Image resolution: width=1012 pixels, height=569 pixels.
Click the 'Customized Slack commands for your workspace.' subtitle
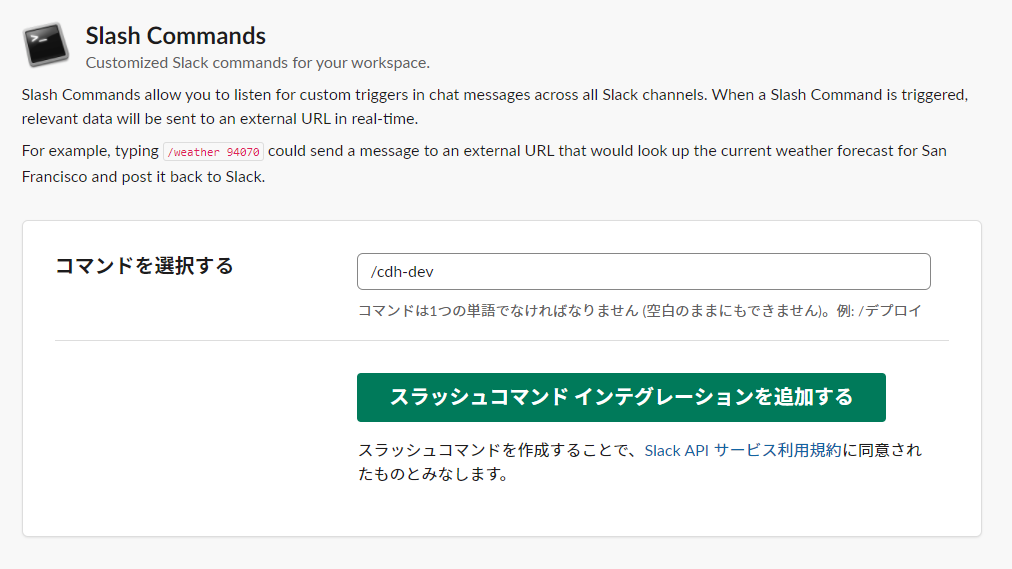(x=258, y=63)
